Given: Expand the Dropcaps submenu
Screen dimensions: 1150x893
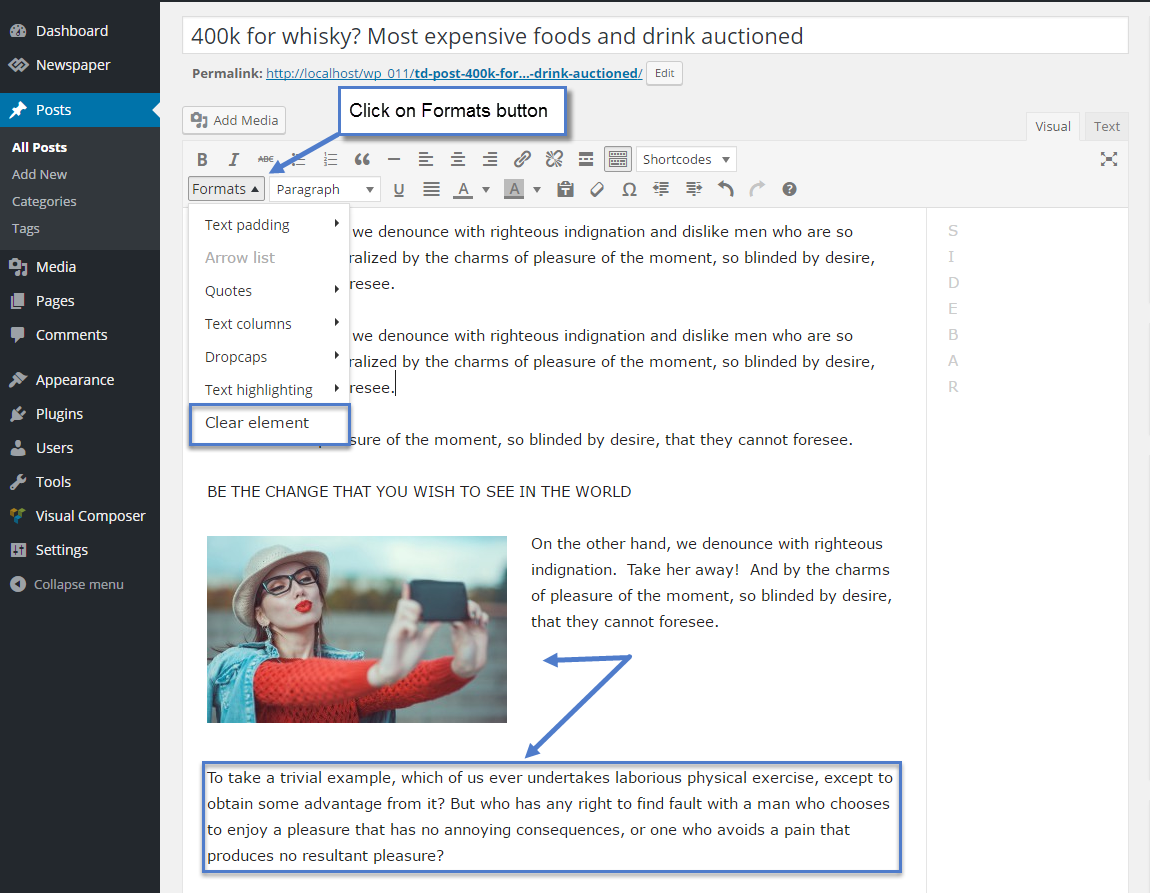Looking at the screenshot, I should coord(269,356).
